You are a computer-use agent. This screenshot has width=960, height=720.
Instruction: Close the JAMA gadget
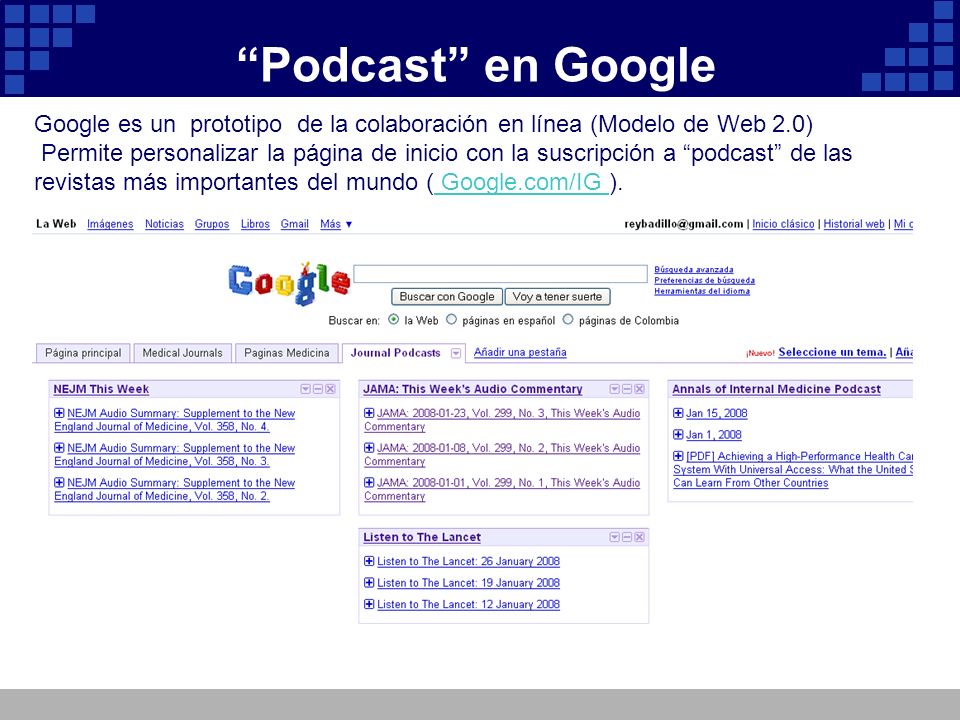pos(639,389)
